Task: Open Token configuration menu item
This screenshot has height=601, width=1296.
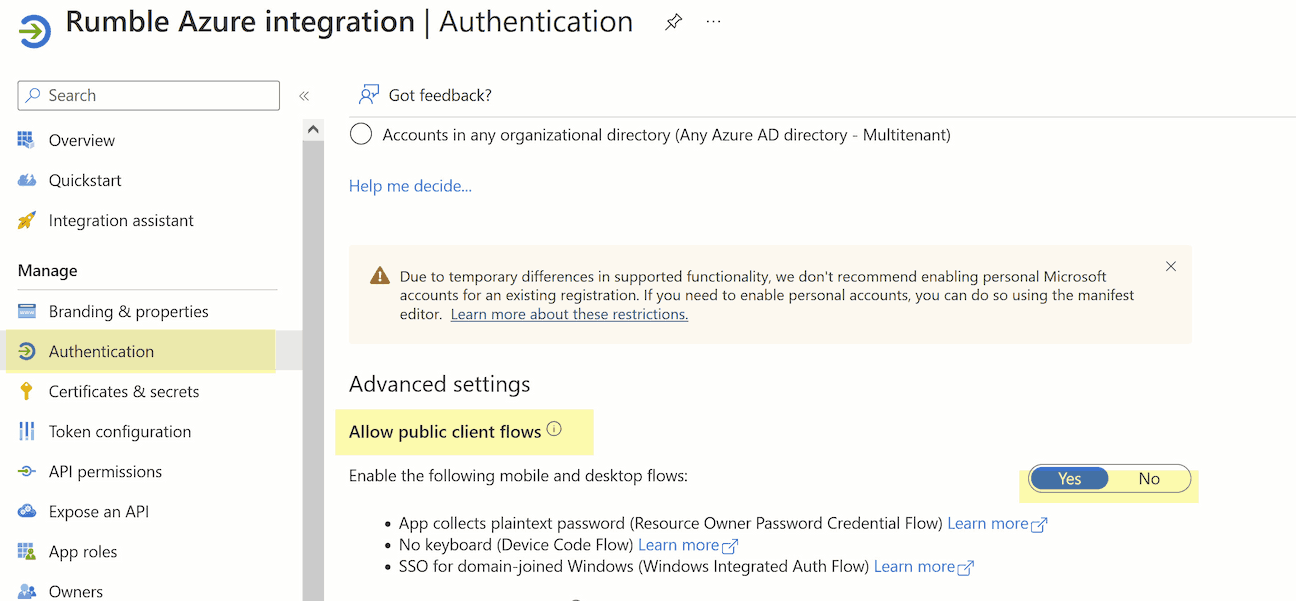Action: point(120,431)
